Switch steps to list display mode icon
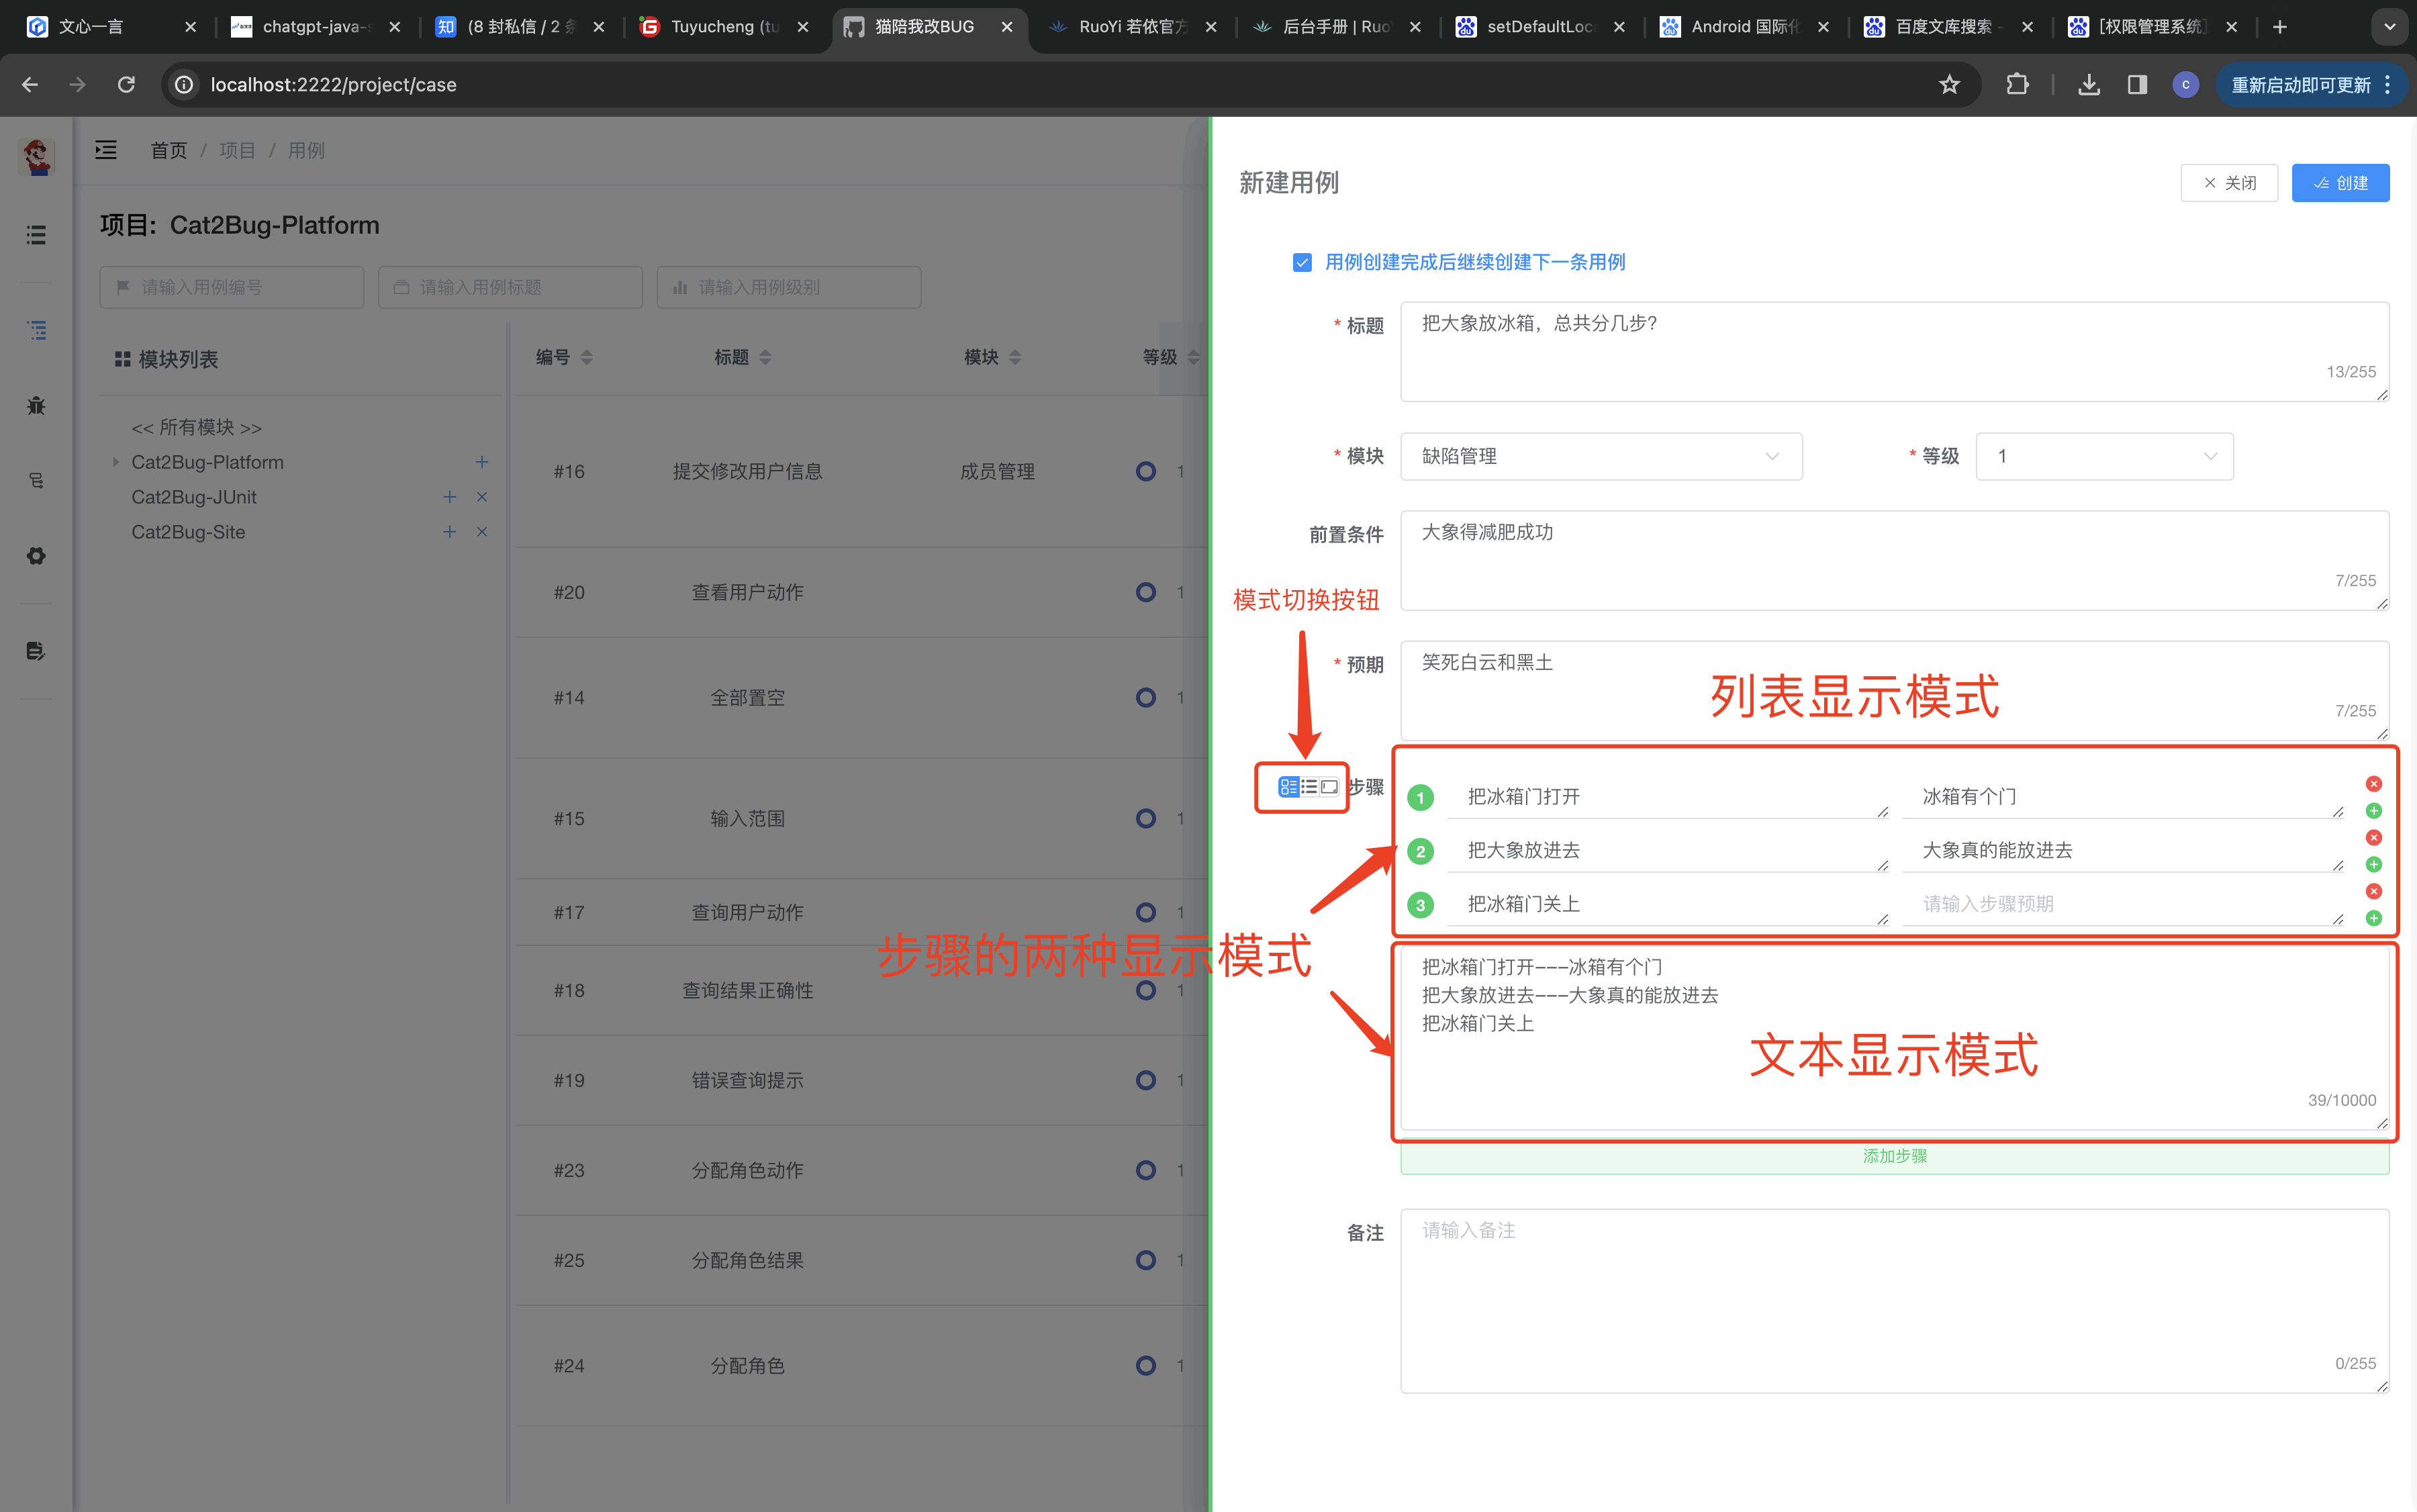The height and width of the screenshot is (1512, 2417). (1288, 787)
